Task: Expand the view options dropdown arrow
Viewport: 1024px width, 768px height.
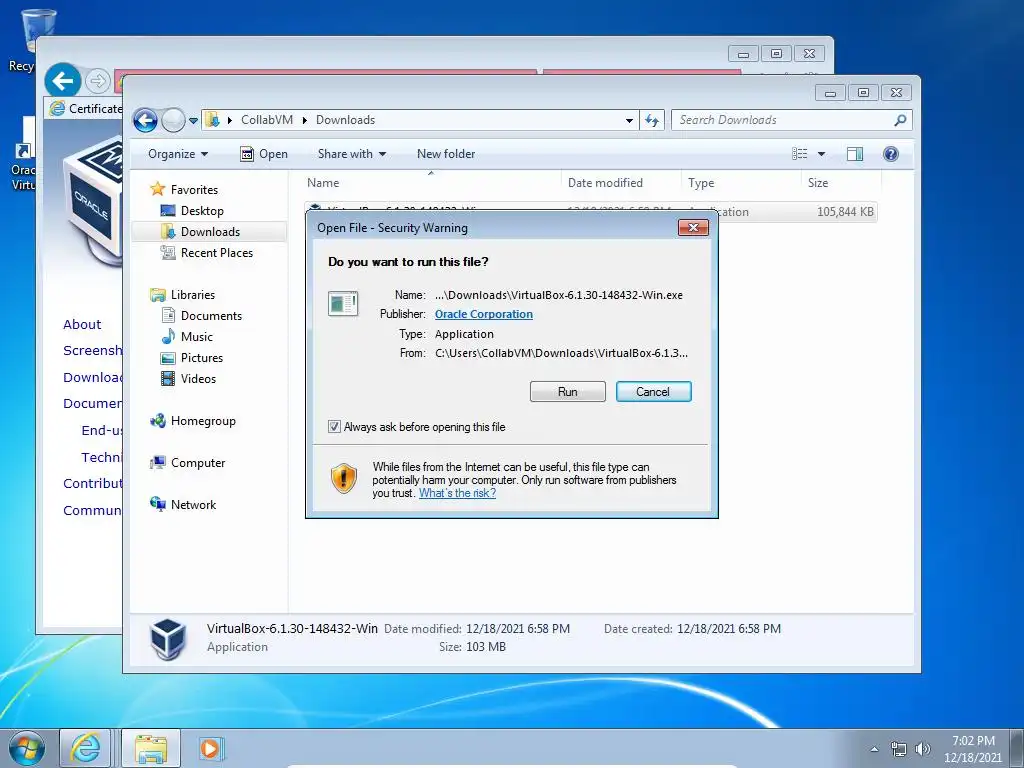Action: click(x=822, y=154)
